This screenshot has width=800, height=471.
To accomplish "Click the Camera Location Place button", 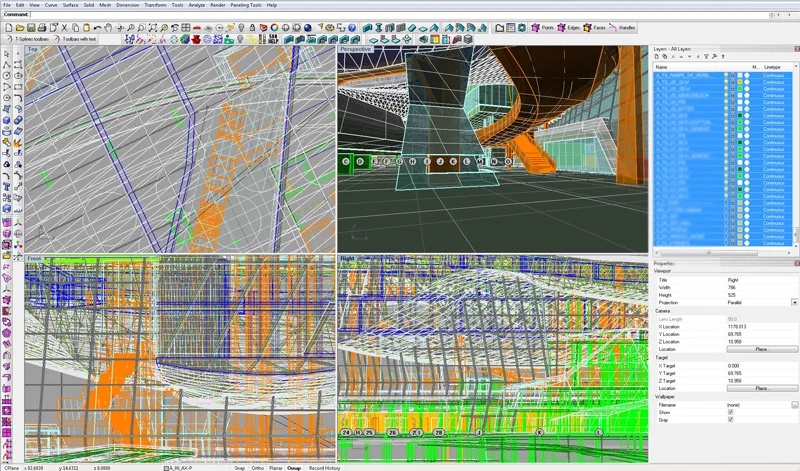I will (x=761, y=349).
